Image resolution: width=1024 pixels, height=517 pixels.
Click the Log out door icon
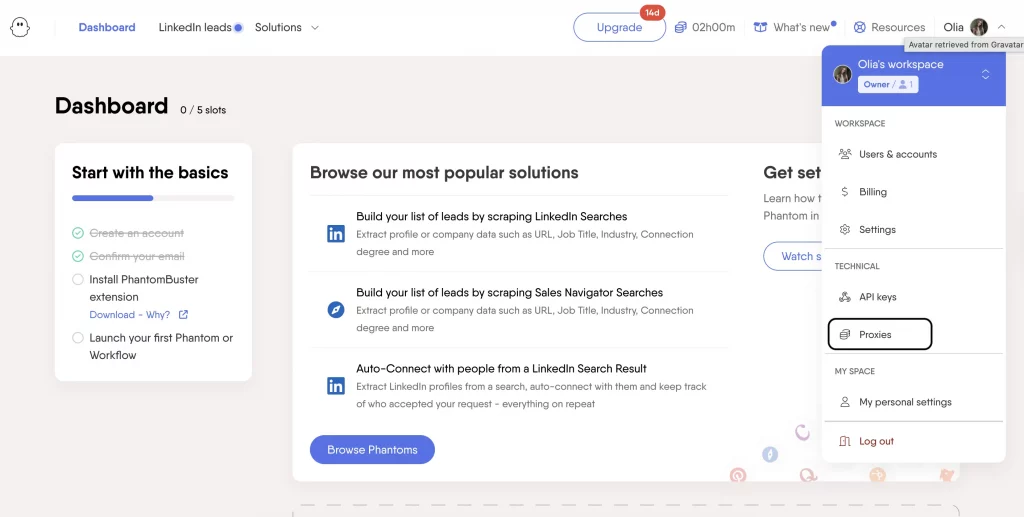pos(845,441)
